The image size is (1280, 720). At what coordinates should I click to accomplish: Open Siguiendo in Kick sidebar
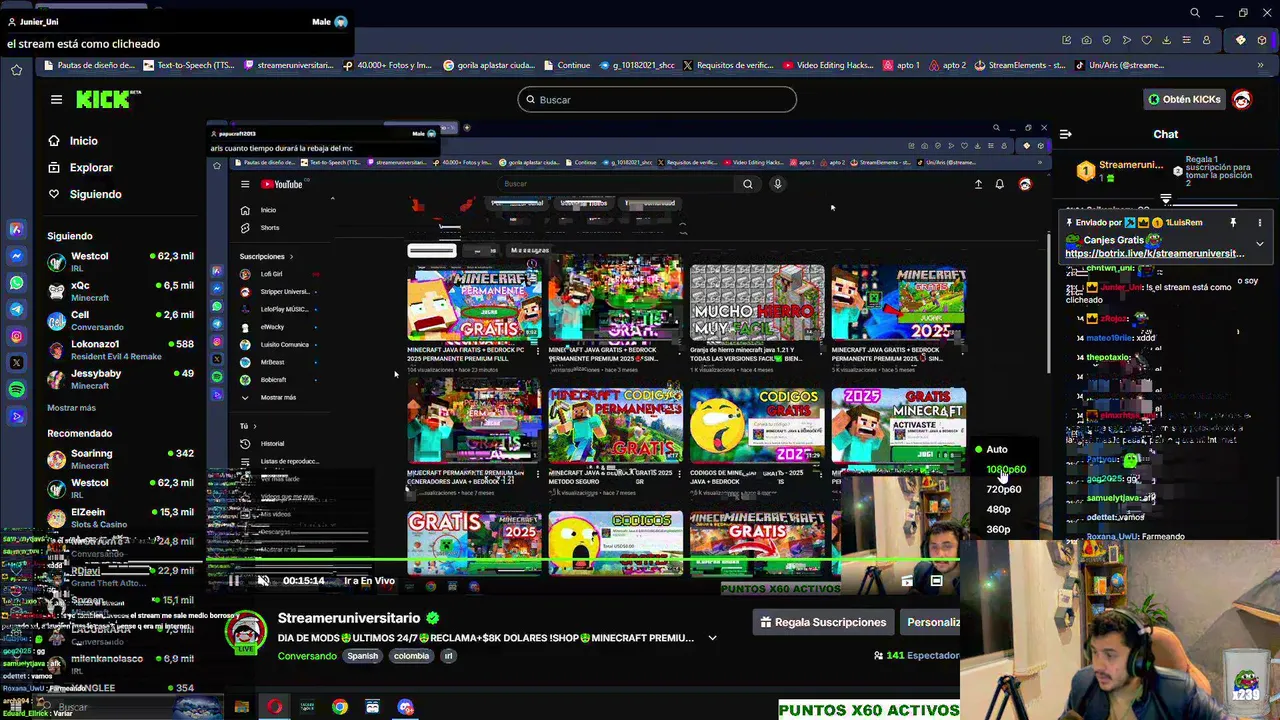pyautogui.click(x=95, y=194)
